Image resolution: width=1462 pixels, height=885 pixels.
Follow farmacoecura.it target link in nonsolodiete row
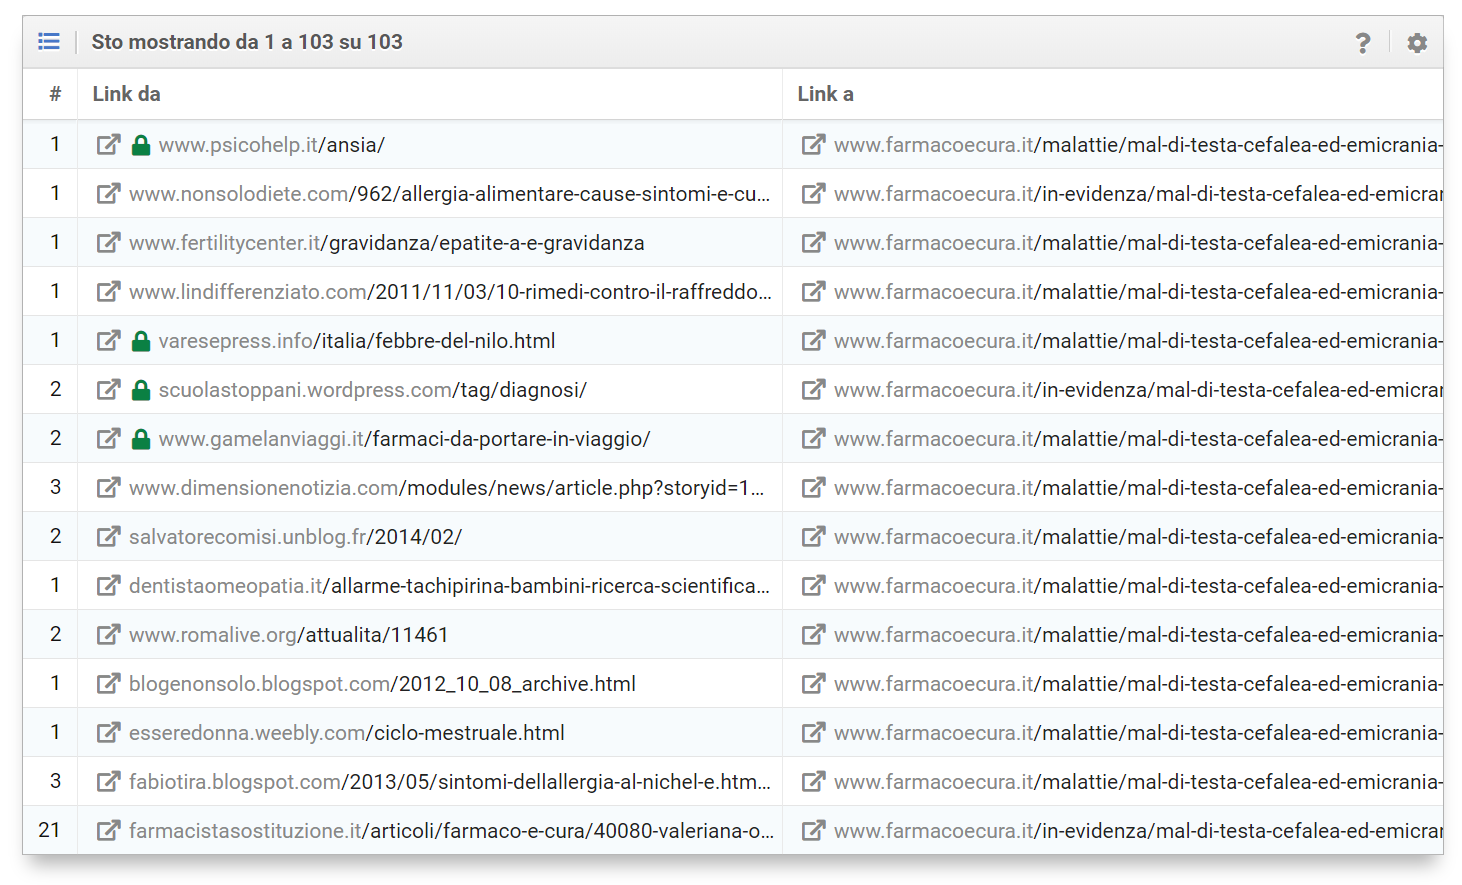(1138, 194)
